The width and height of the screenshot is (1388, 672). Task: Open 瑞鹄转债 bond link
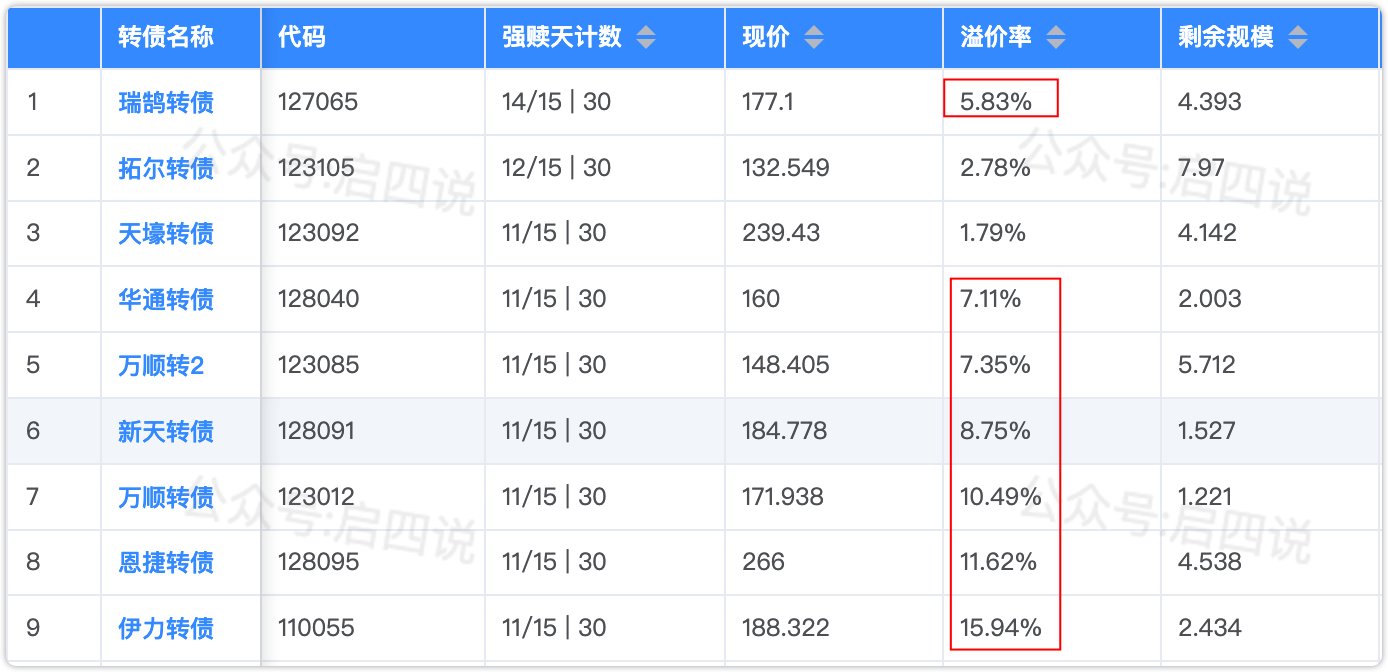pyautogui.click(x=166, y=102)
